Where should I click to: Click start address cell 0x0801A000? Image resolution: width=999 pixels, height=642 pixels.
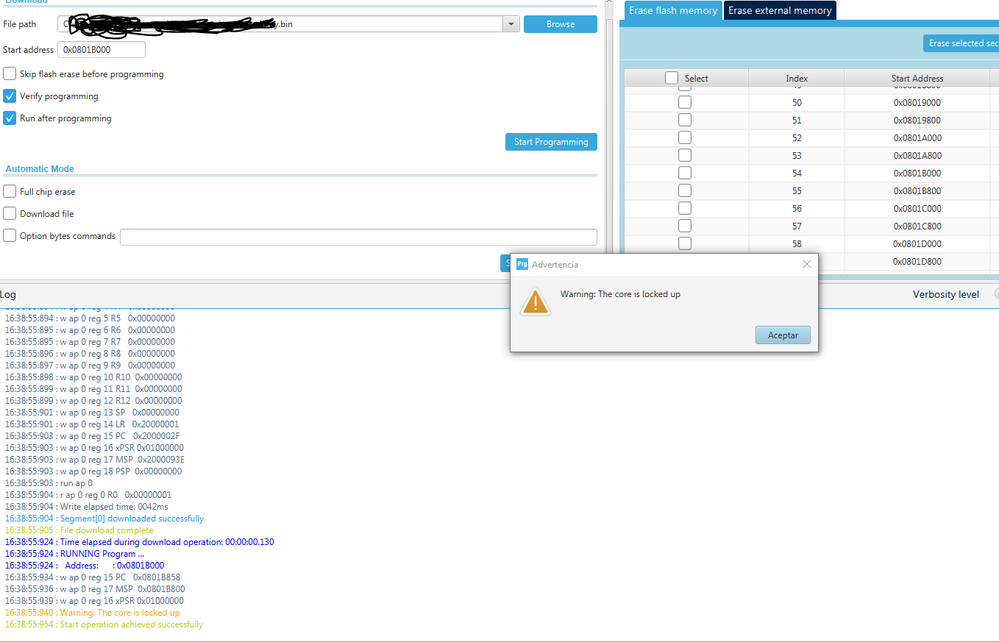pos(917,138)
